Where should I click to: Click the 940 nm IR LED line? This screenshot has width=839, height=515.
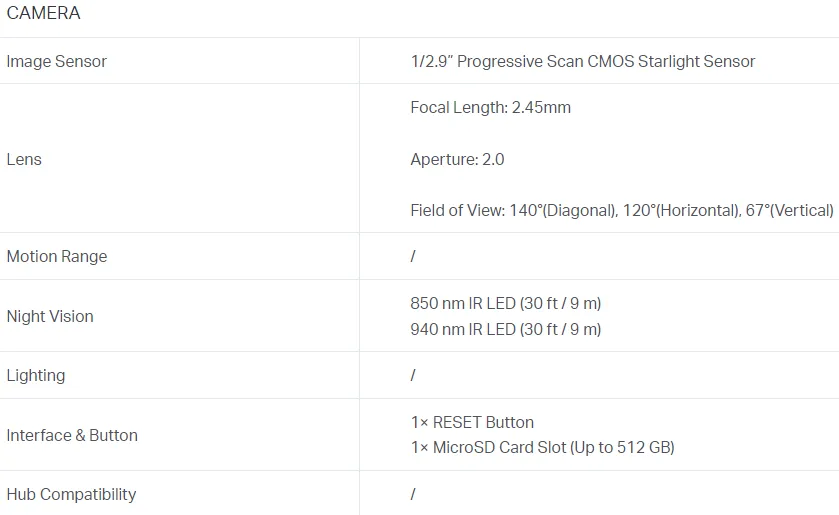(506, 329)
